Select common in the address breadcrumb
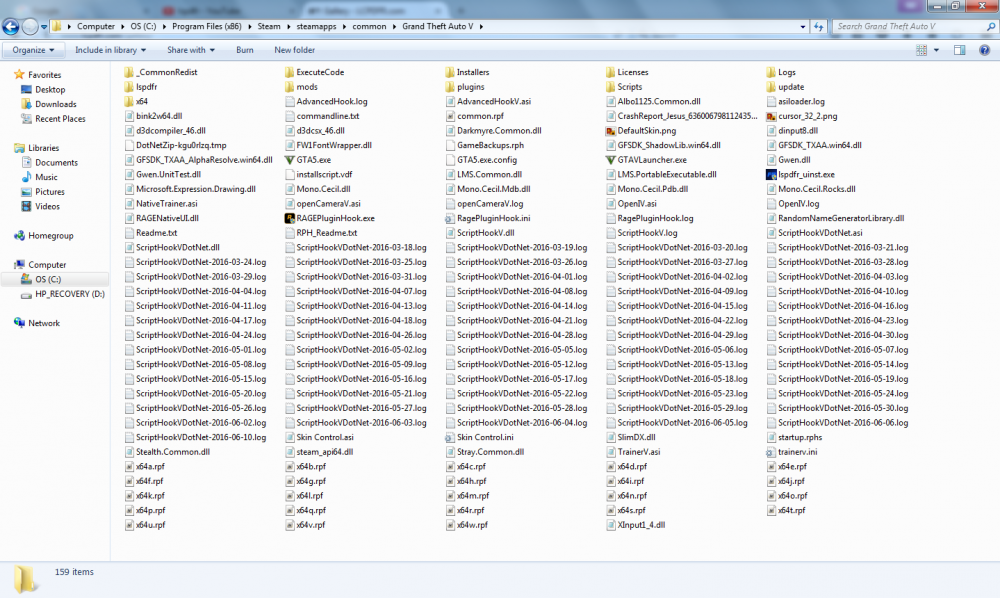The width and height of the screenshot is (1000, 598). (369, 26)
